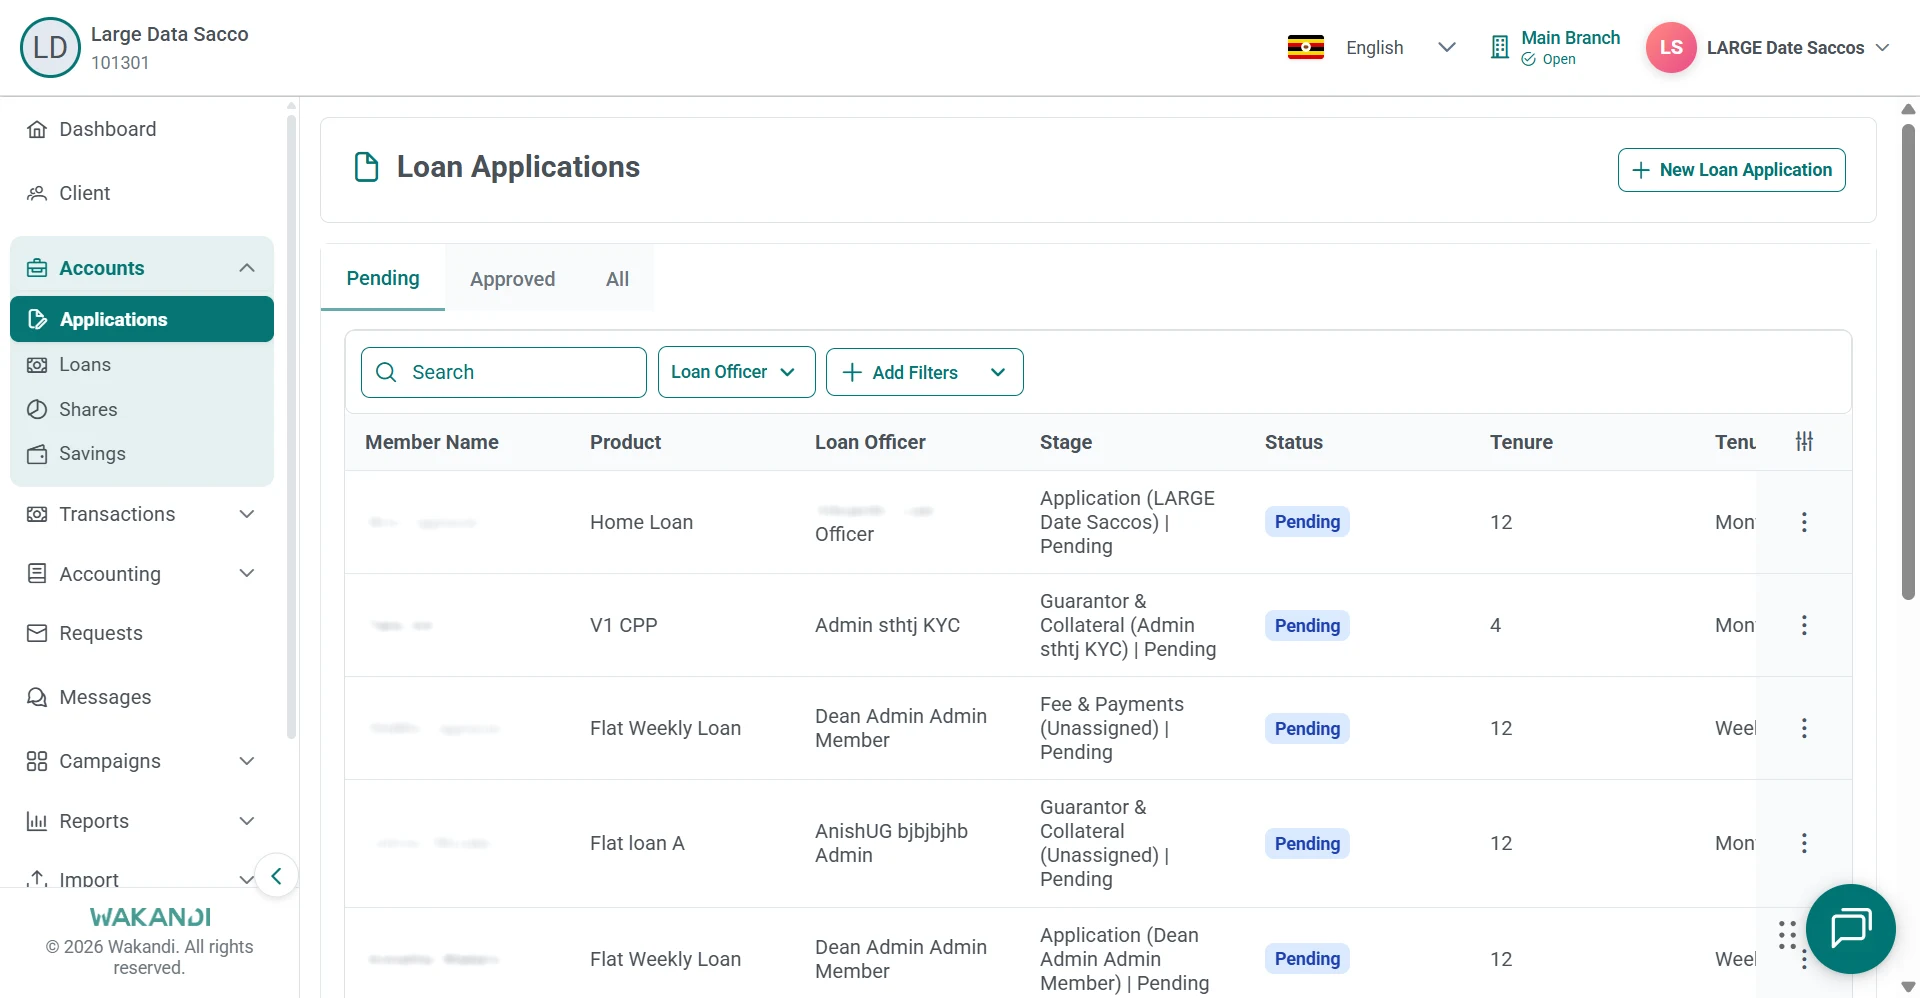
Task: Open the Add Filters dropdown
Action: 925,372
